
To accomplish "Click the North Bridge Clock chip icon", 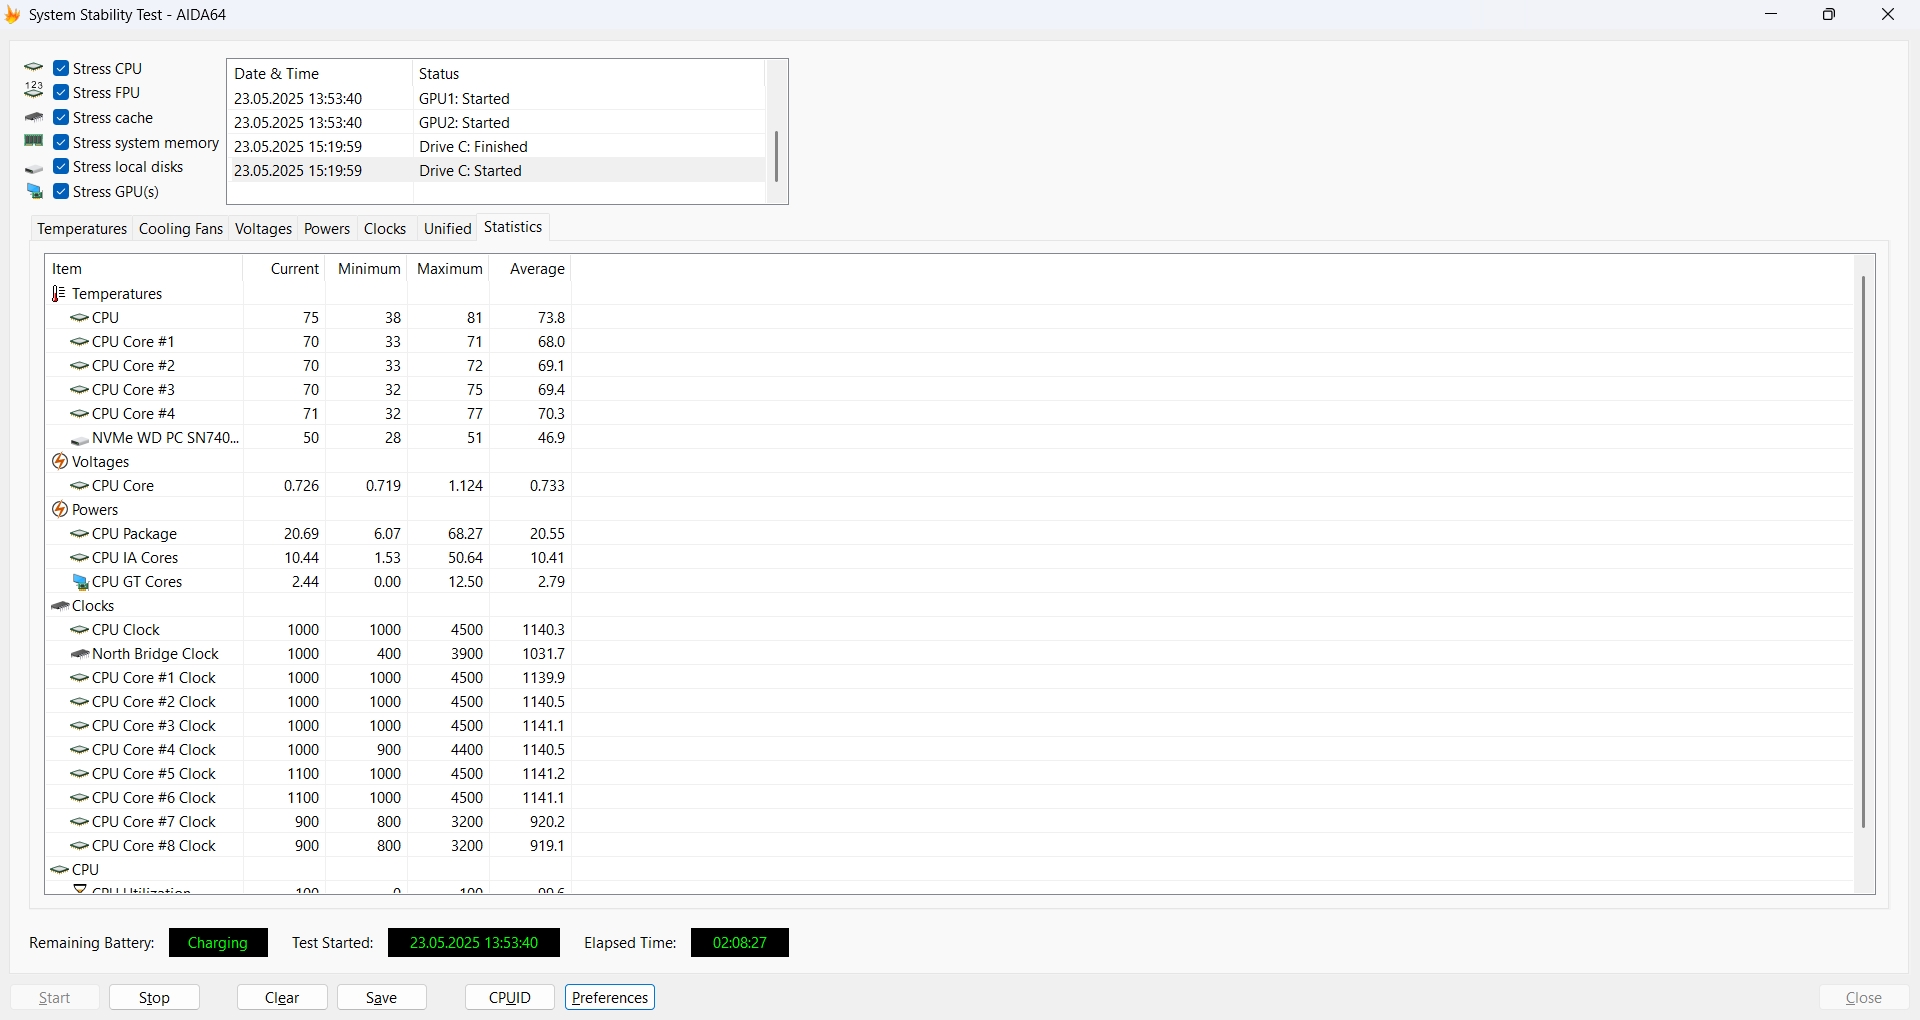I will click(x=81, y=655).
